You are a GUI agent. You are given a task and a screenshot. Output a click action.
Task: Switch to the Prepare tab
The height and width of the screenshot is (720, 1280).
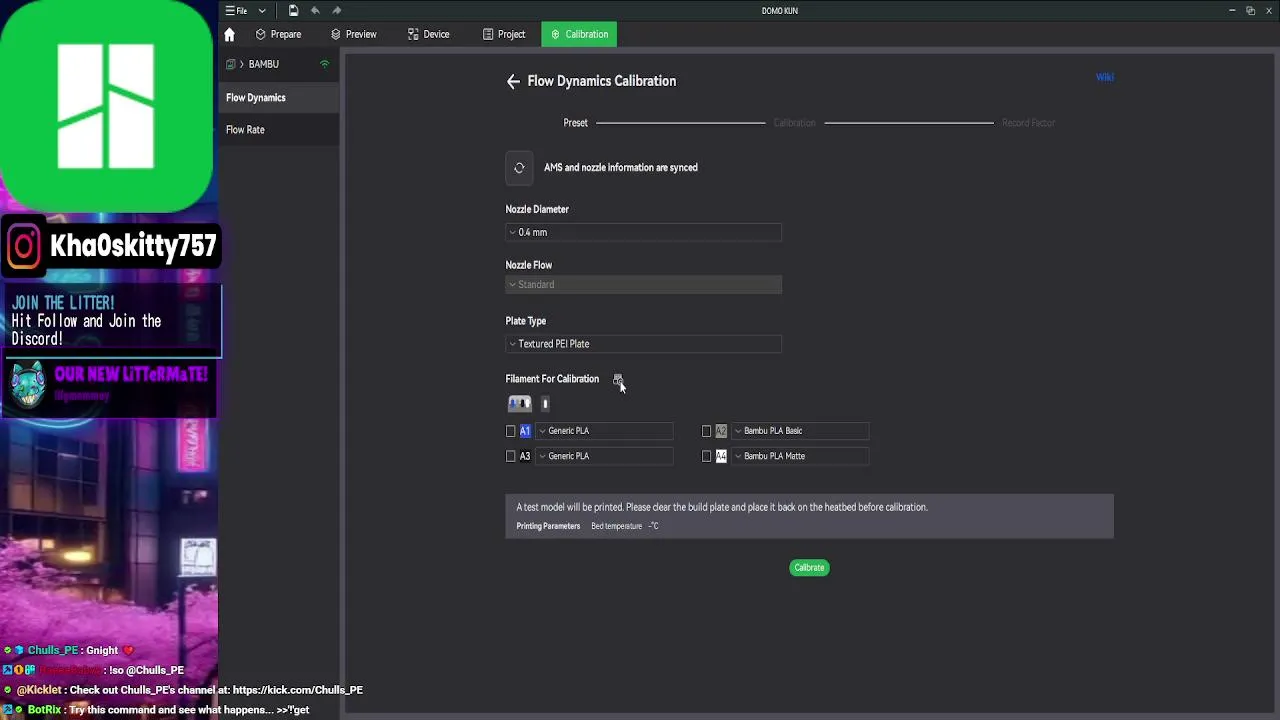278,34
